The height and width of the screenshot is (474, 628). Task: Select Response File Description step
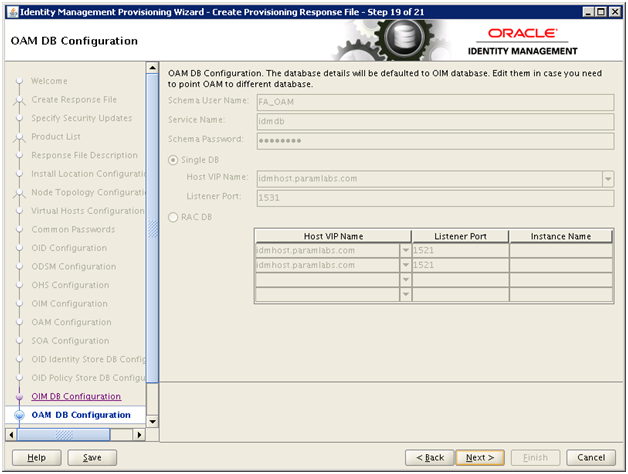click(x=85, y=155)
